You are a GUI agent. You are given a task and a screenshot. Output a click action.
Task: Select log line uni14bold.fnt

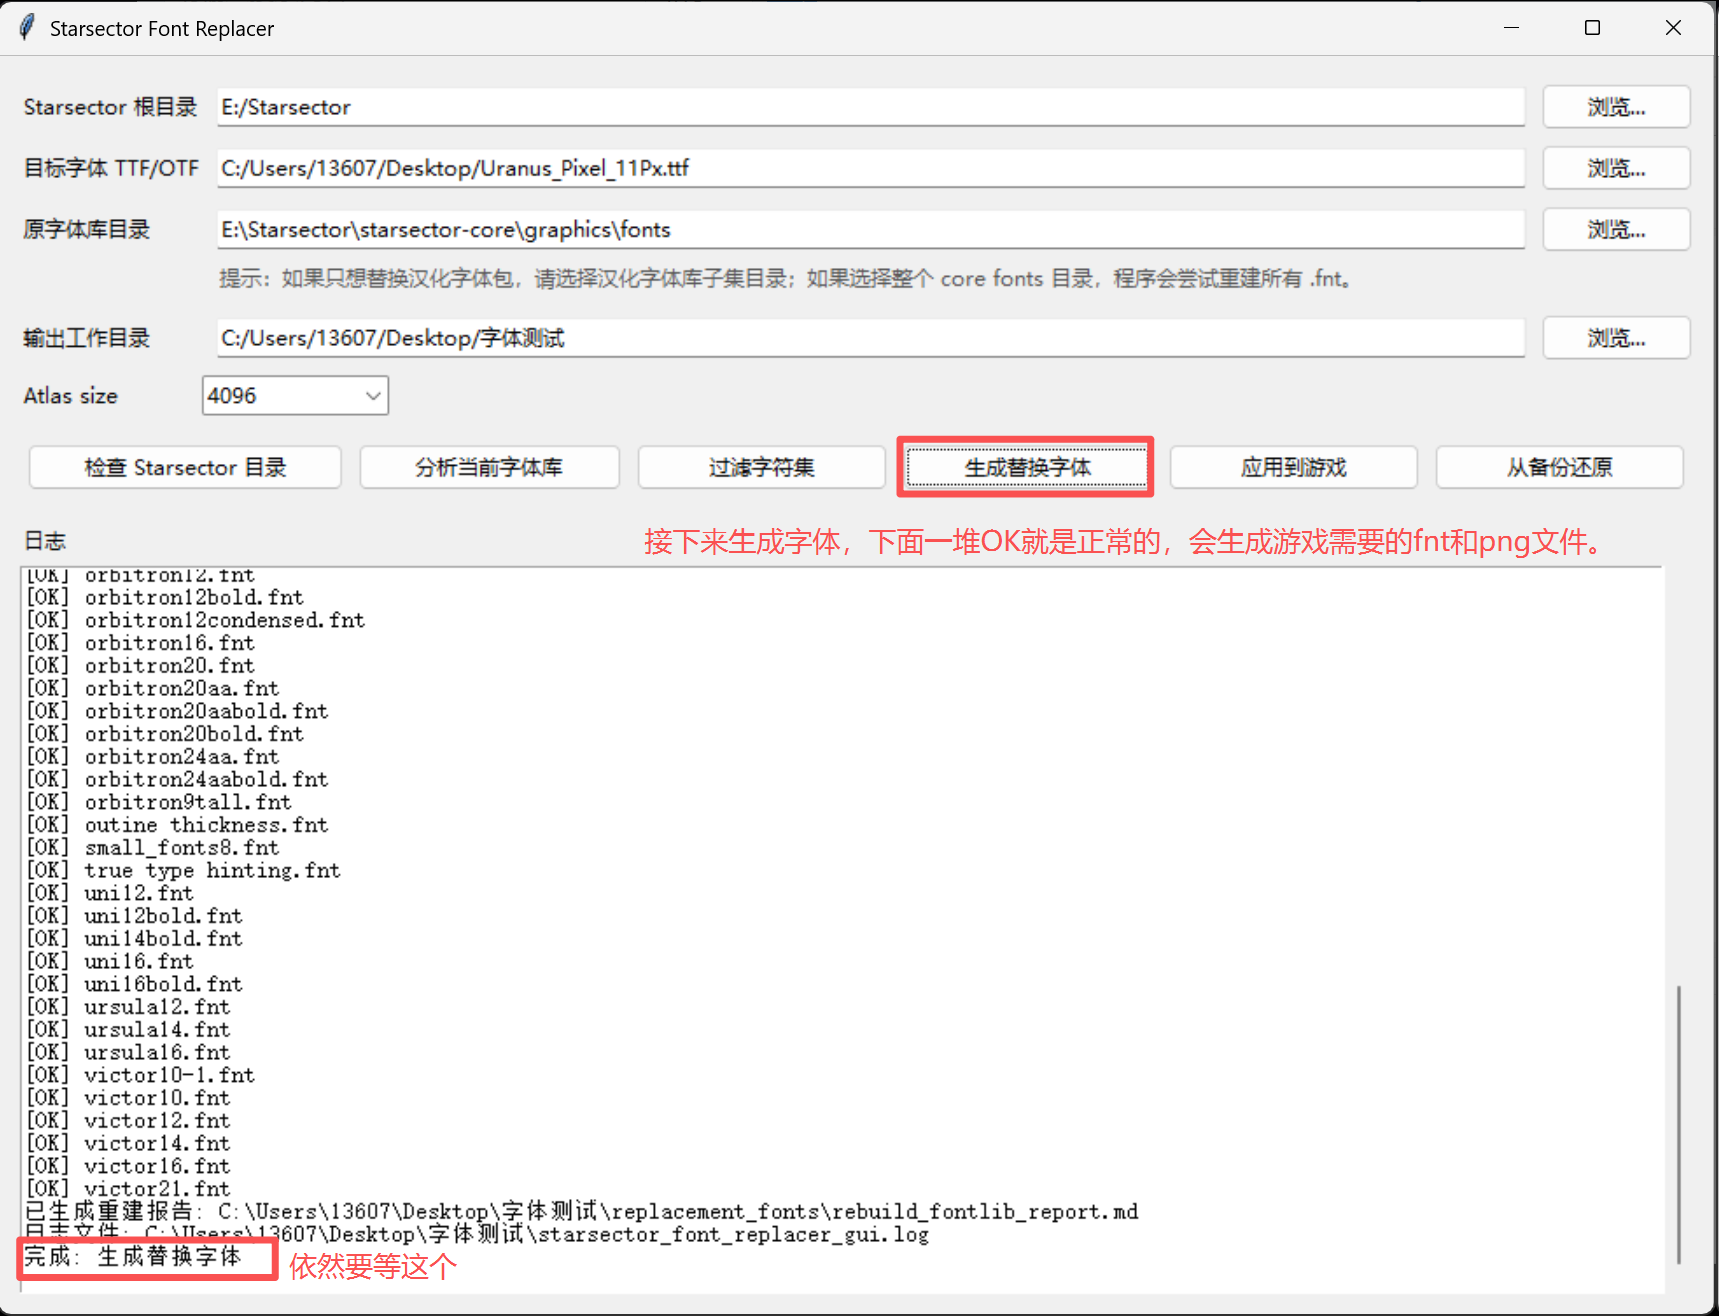pos(134,938)
